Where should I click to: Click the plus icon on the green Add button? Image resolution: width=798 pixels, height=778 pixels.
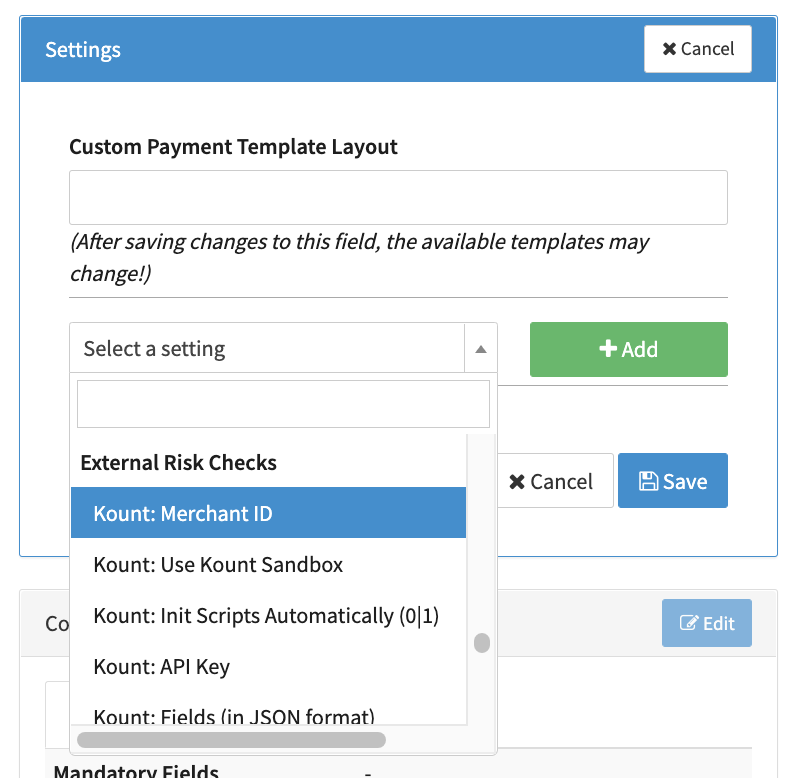click(x=607, y=349)
